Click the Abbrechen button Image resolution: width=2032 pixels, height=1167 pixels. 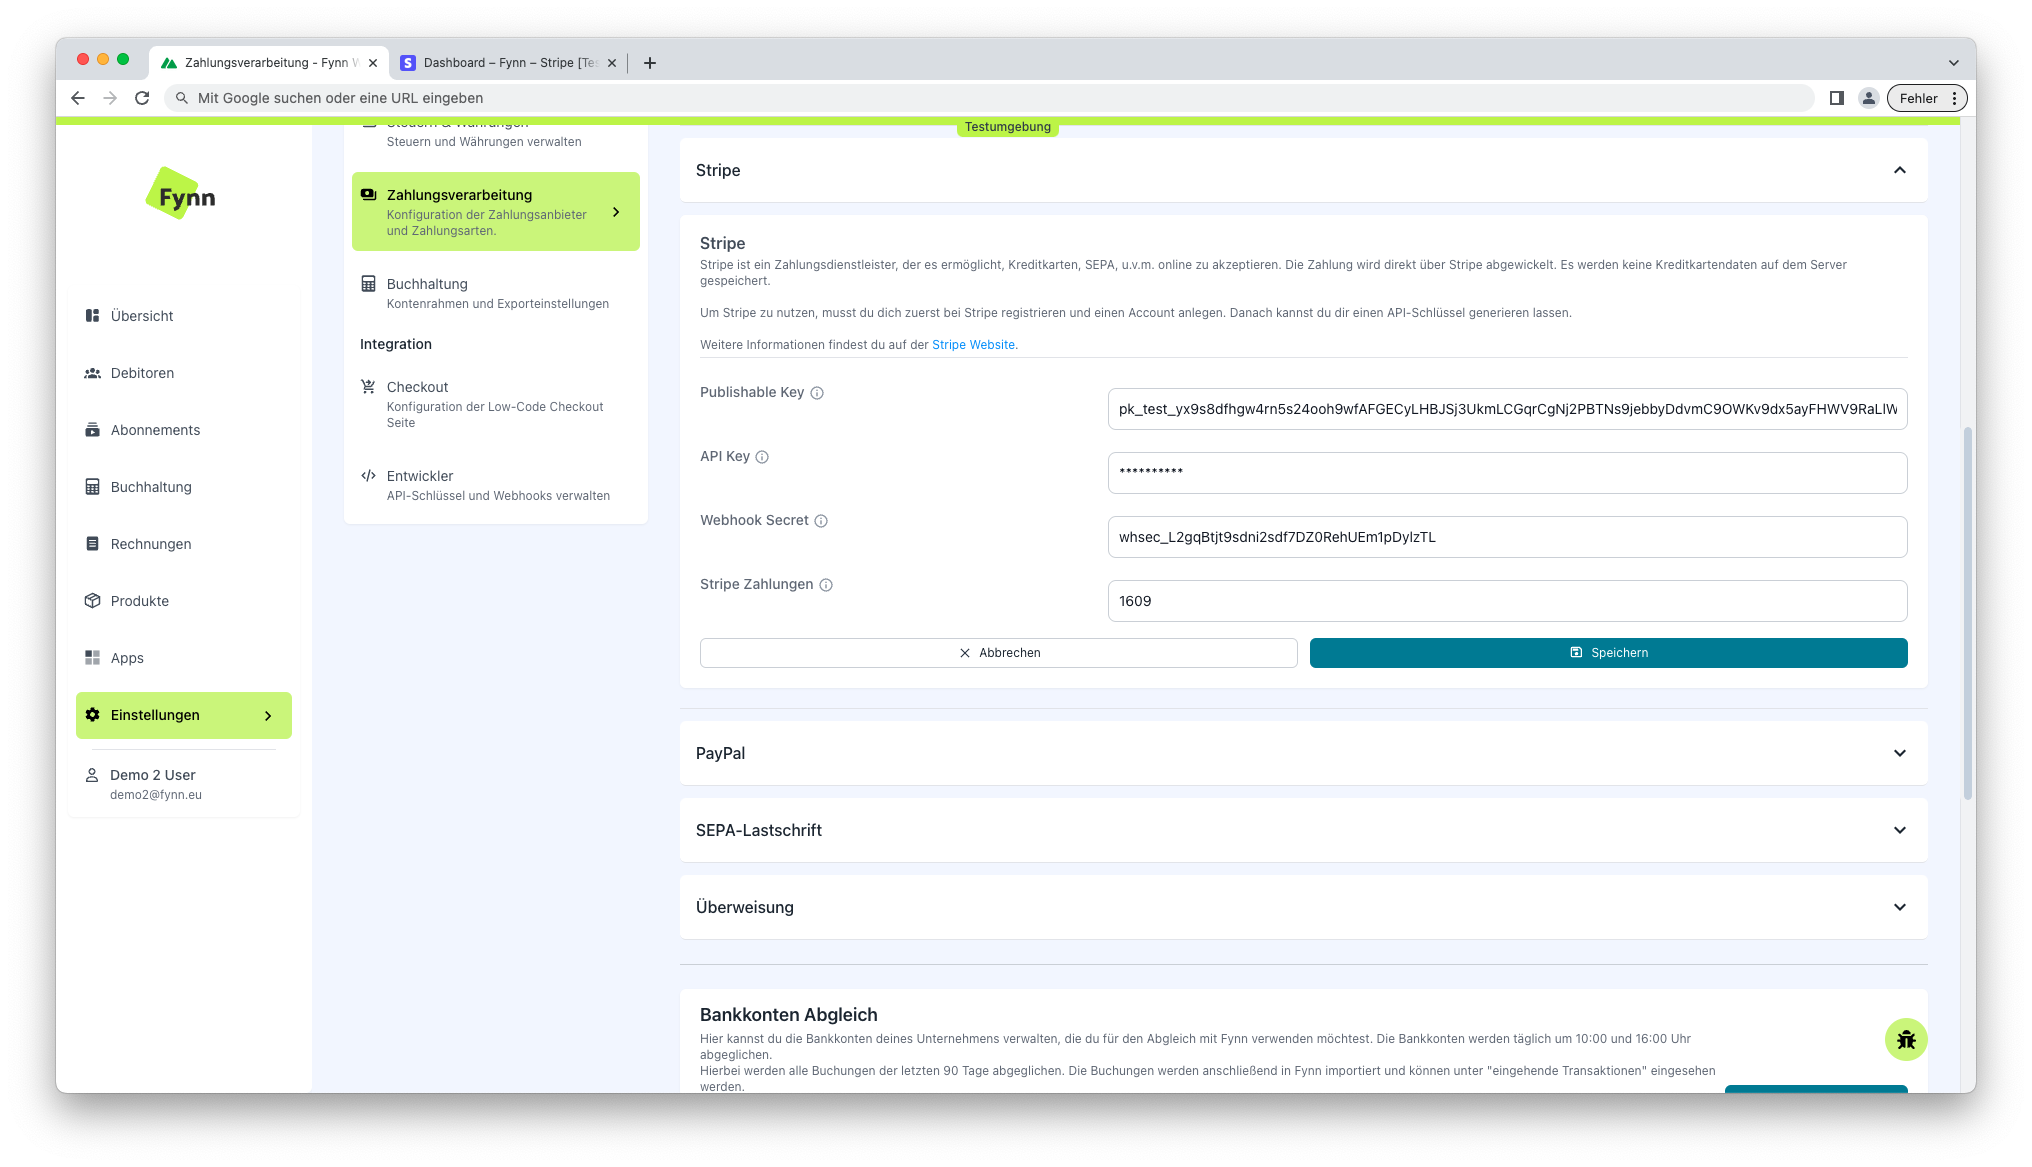pos(998,653)
